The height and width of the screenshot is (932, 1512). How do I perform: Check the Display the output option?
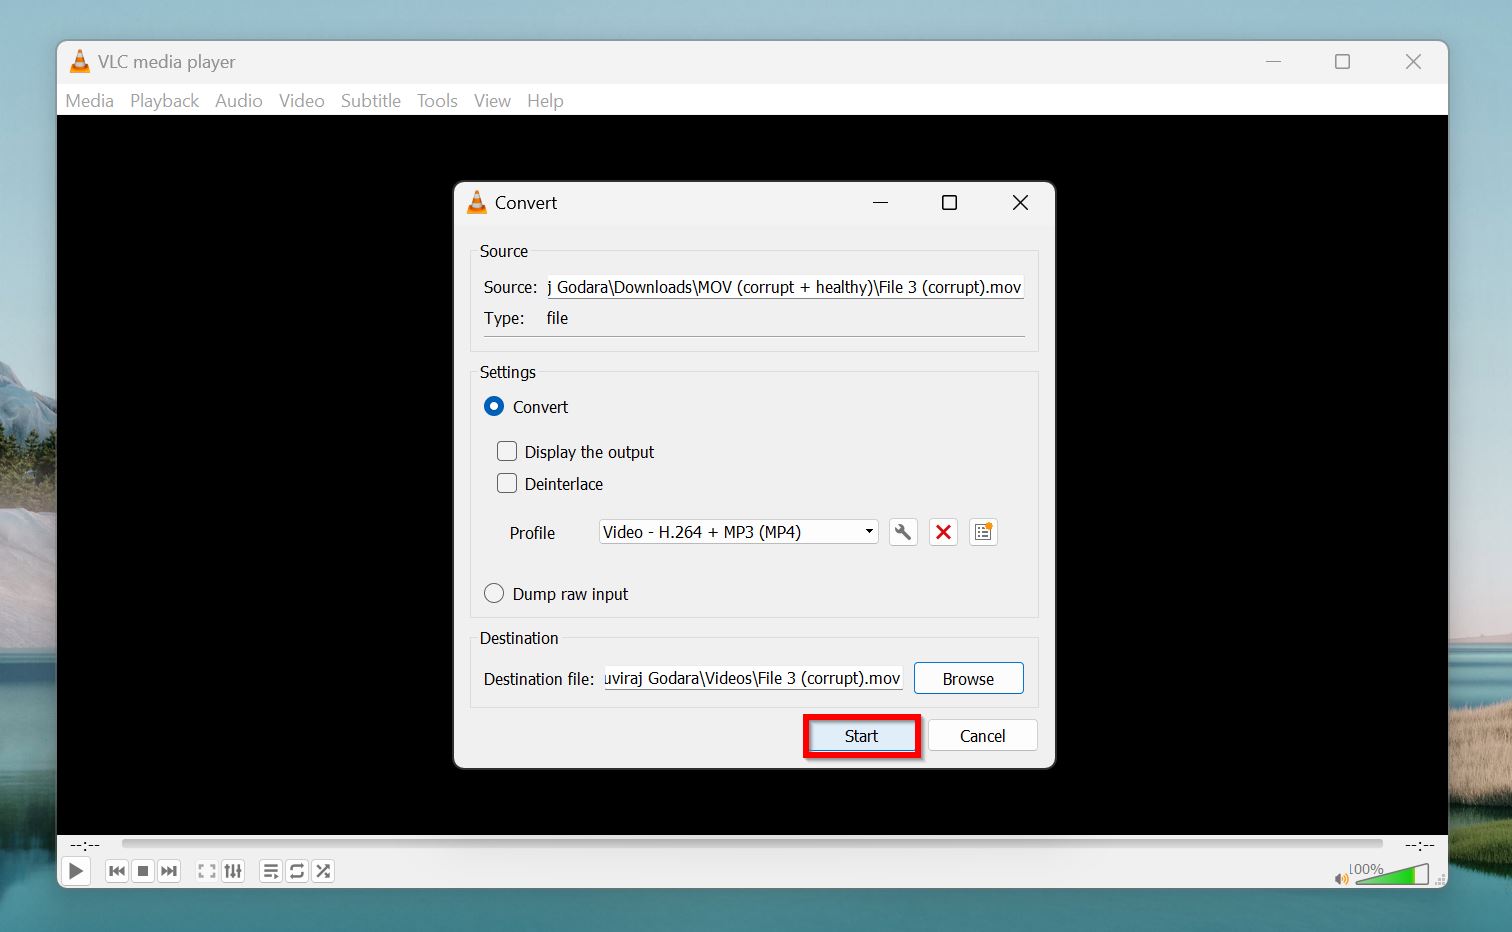point(507,451)
